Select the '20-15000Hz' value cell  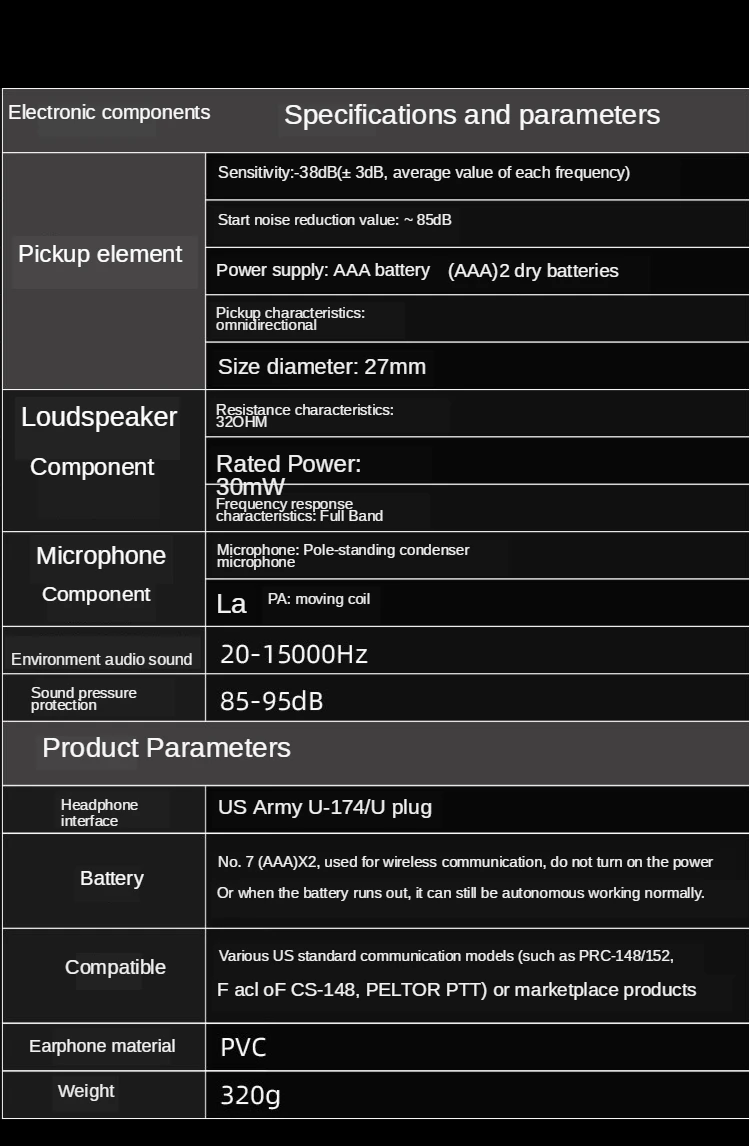294,654
